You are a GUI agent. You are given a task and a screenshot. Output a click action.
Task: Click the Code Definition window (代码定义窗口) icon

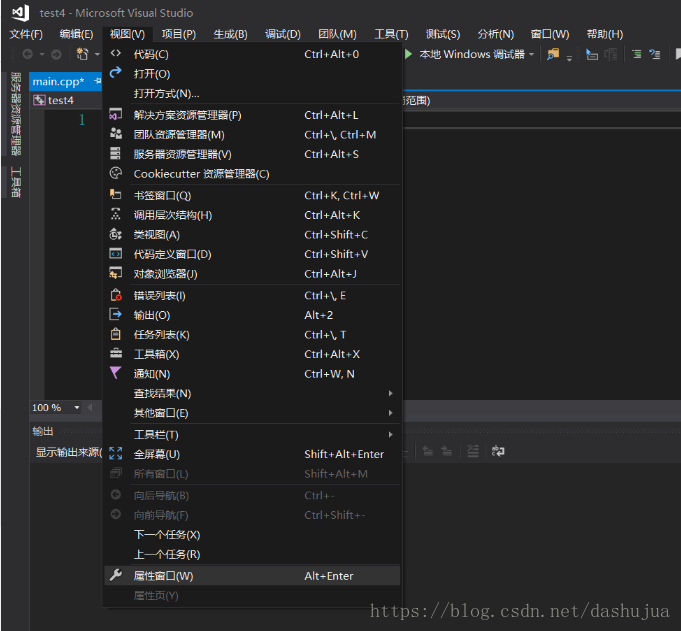point(116,253)
